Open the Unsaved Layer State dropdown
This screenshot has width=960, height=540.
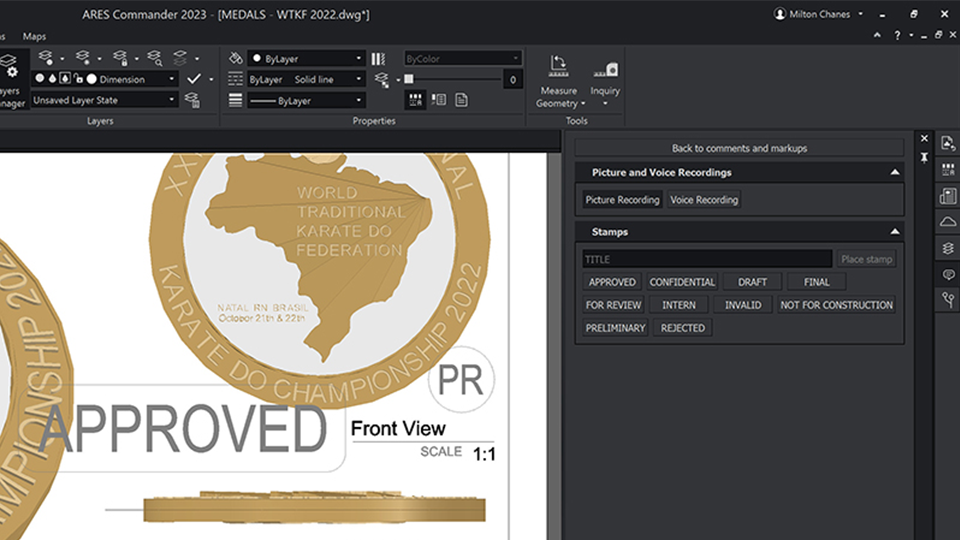point(171,100)
